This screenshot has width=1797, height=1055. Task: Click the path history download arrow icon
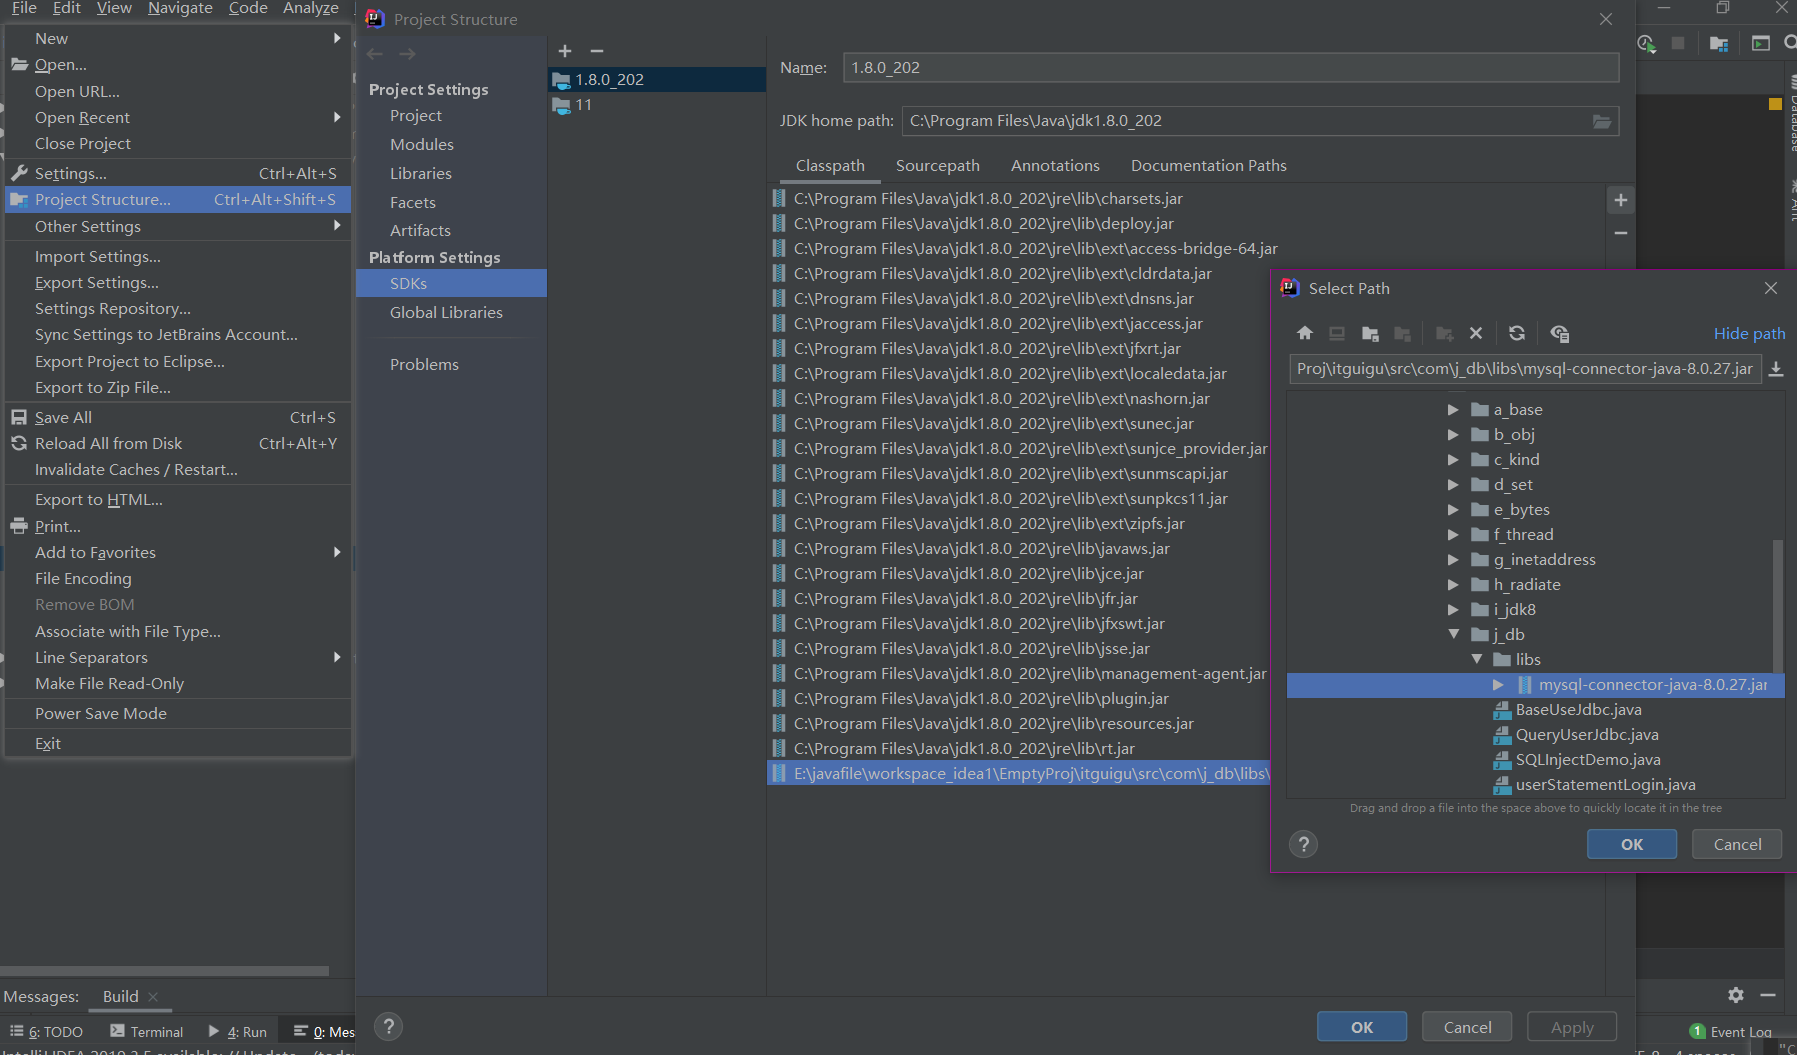coord(1776,369)
